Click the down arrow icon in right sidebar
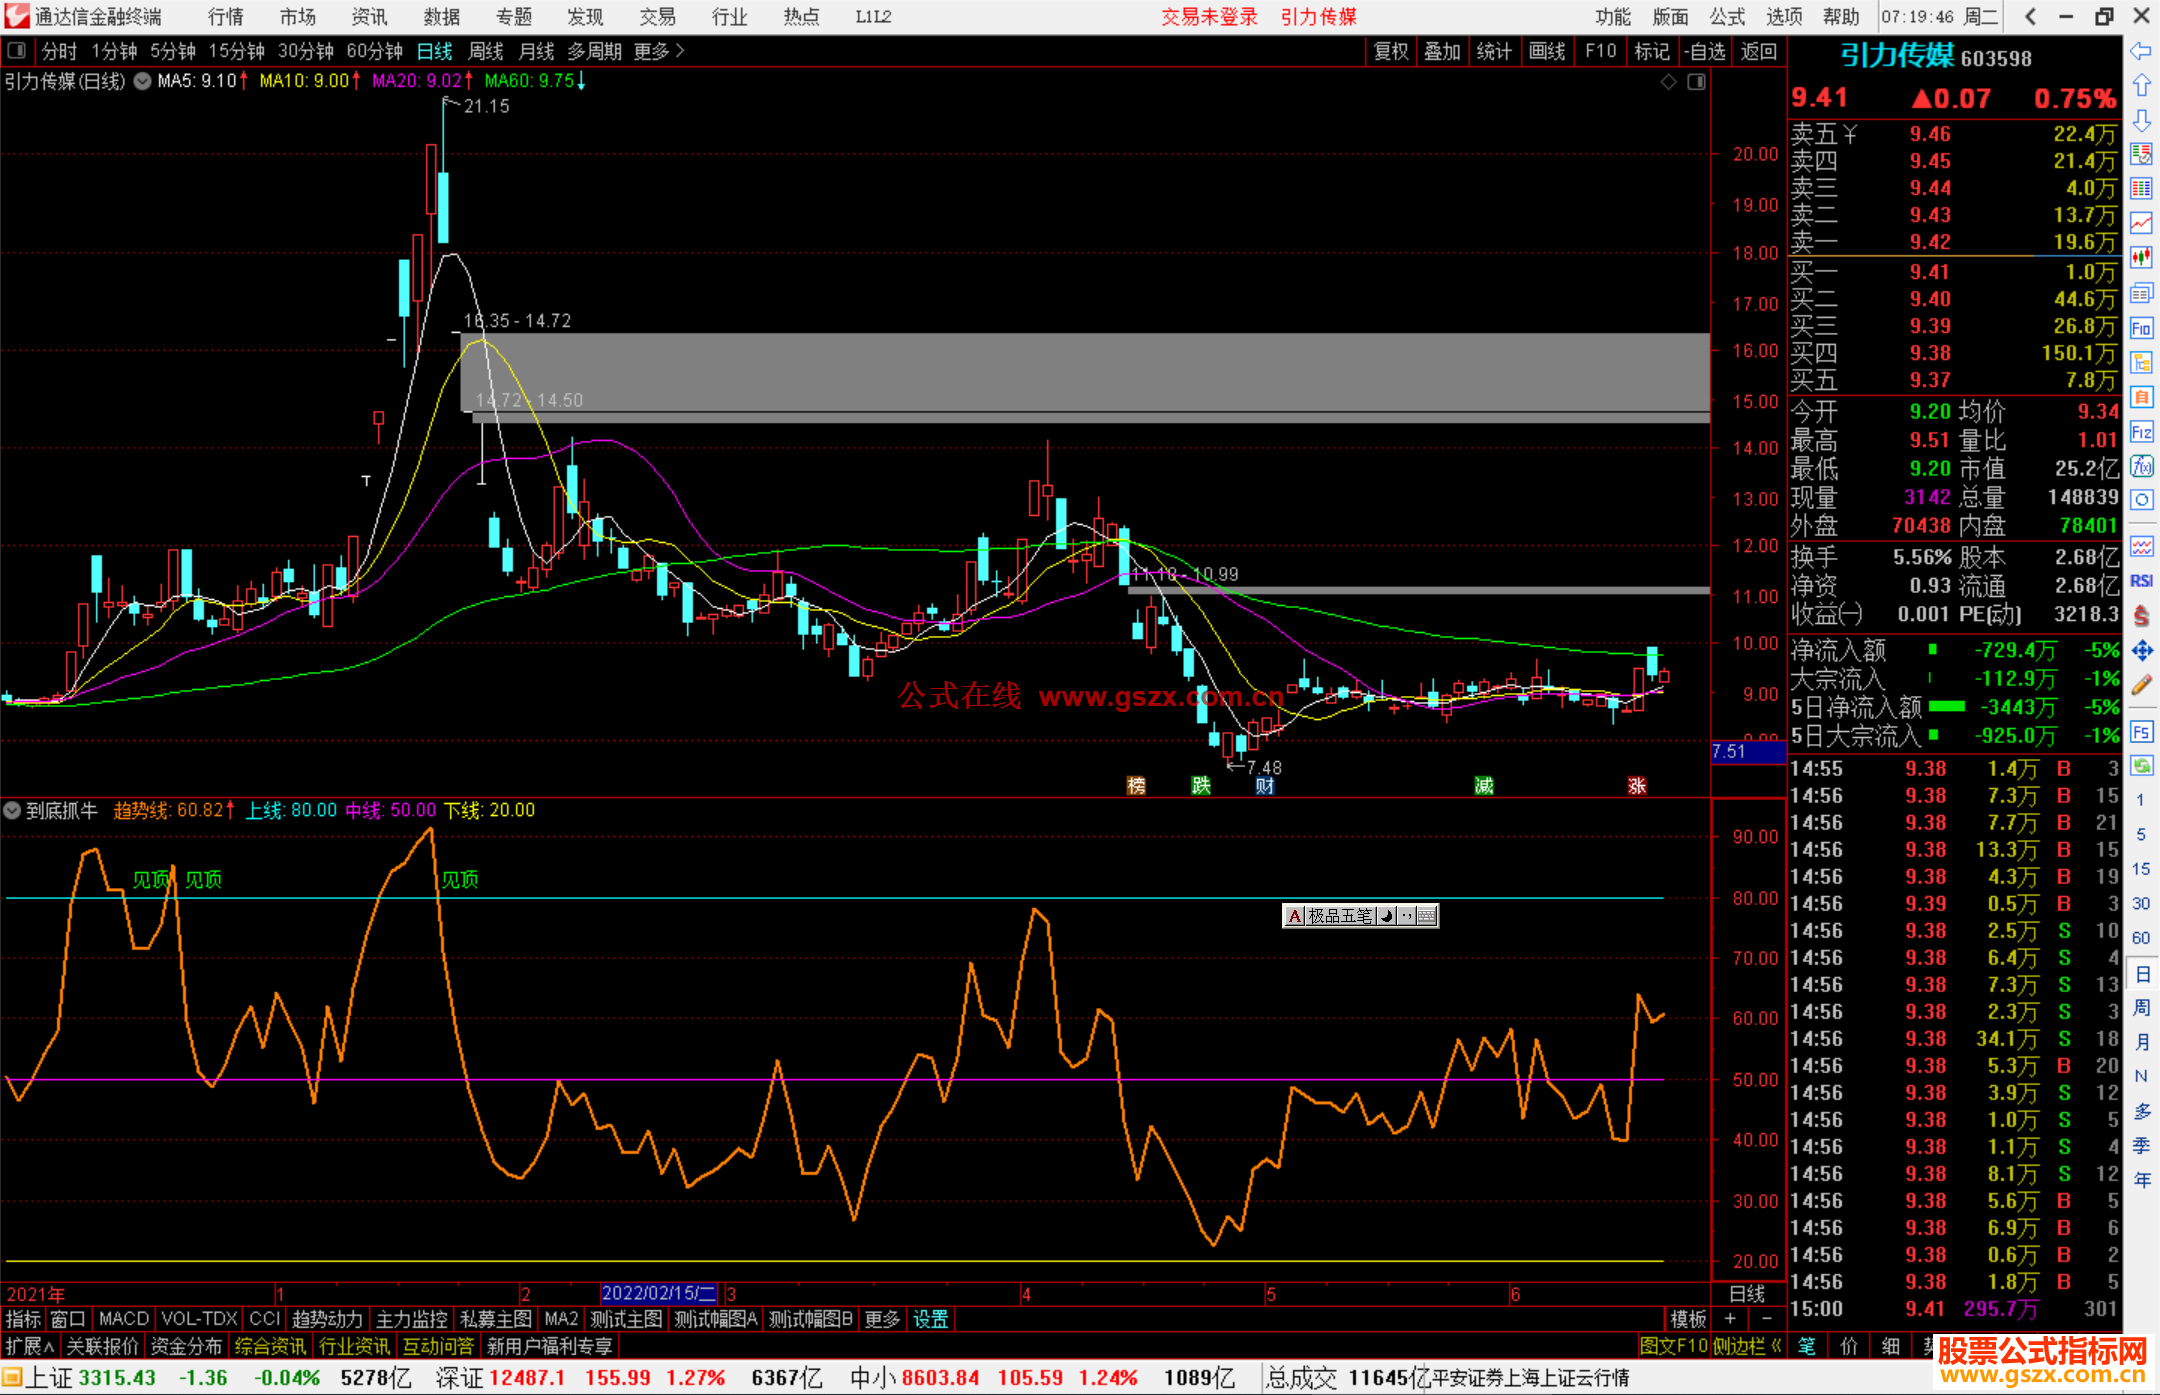This screenshot has width=2160, height=1395. [2141, 120]
